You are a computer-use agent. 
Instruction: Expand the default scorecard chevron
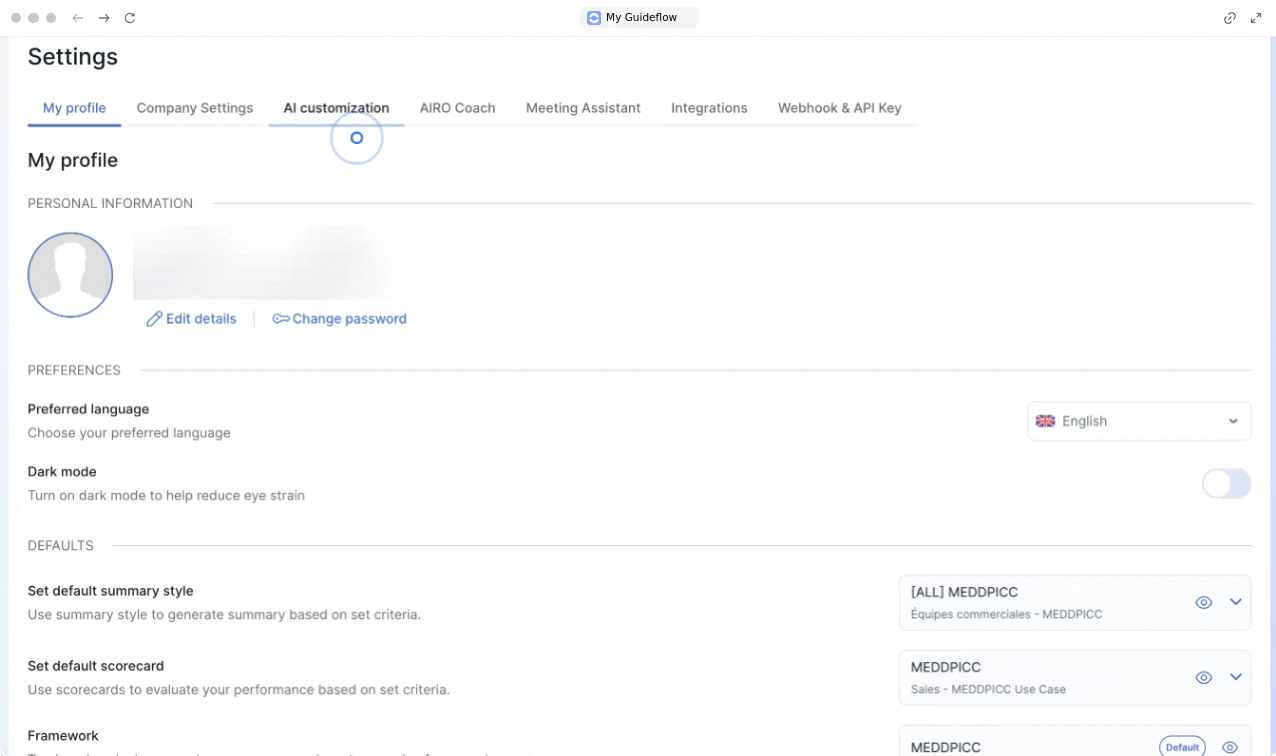1236,677
